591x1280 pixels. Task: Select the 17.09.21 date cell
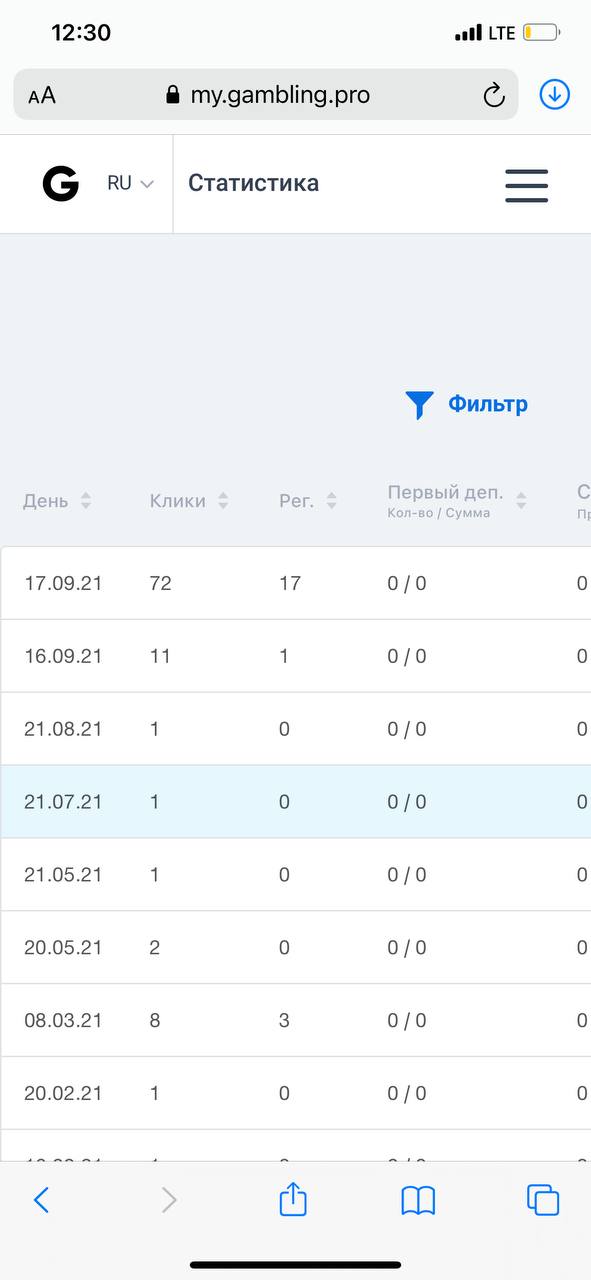point(63,583)
